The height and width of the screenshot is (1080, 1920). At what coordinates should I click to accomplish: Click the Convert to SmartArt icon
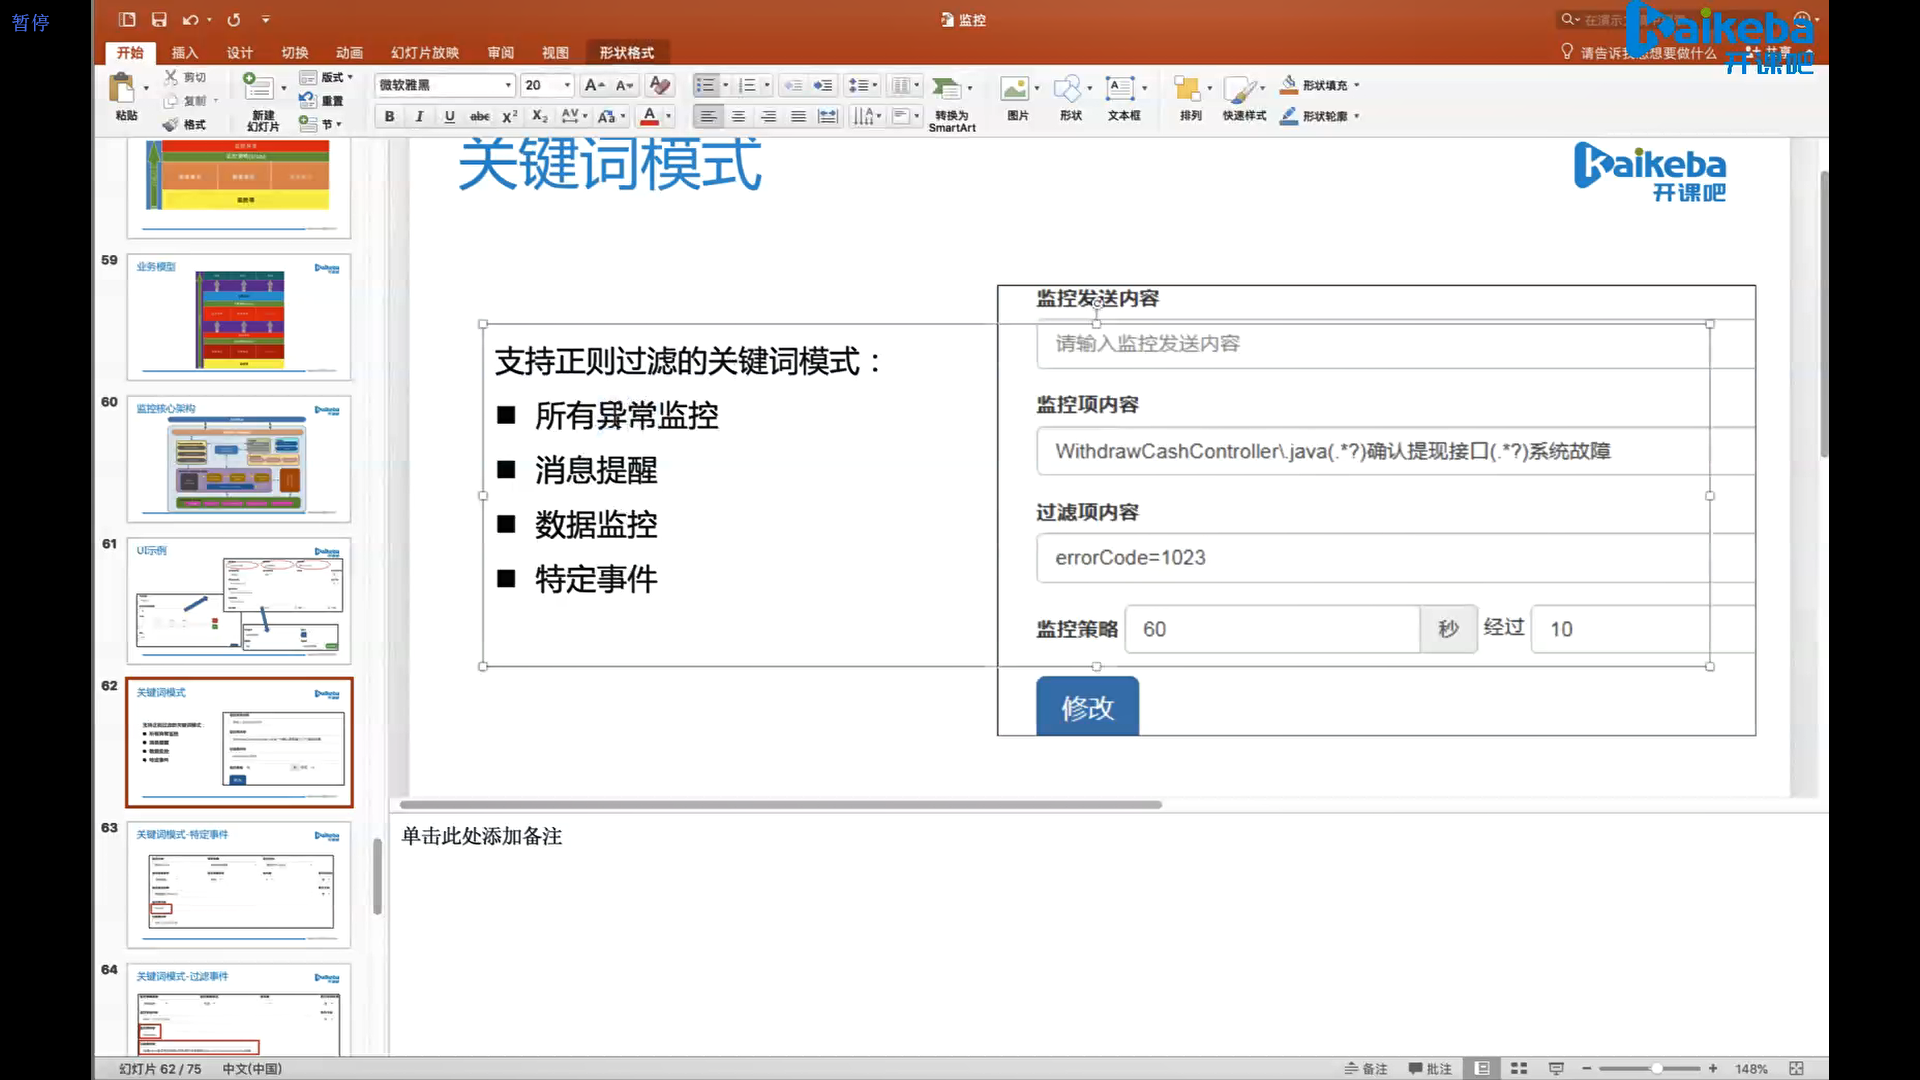(x=946, y=89)
